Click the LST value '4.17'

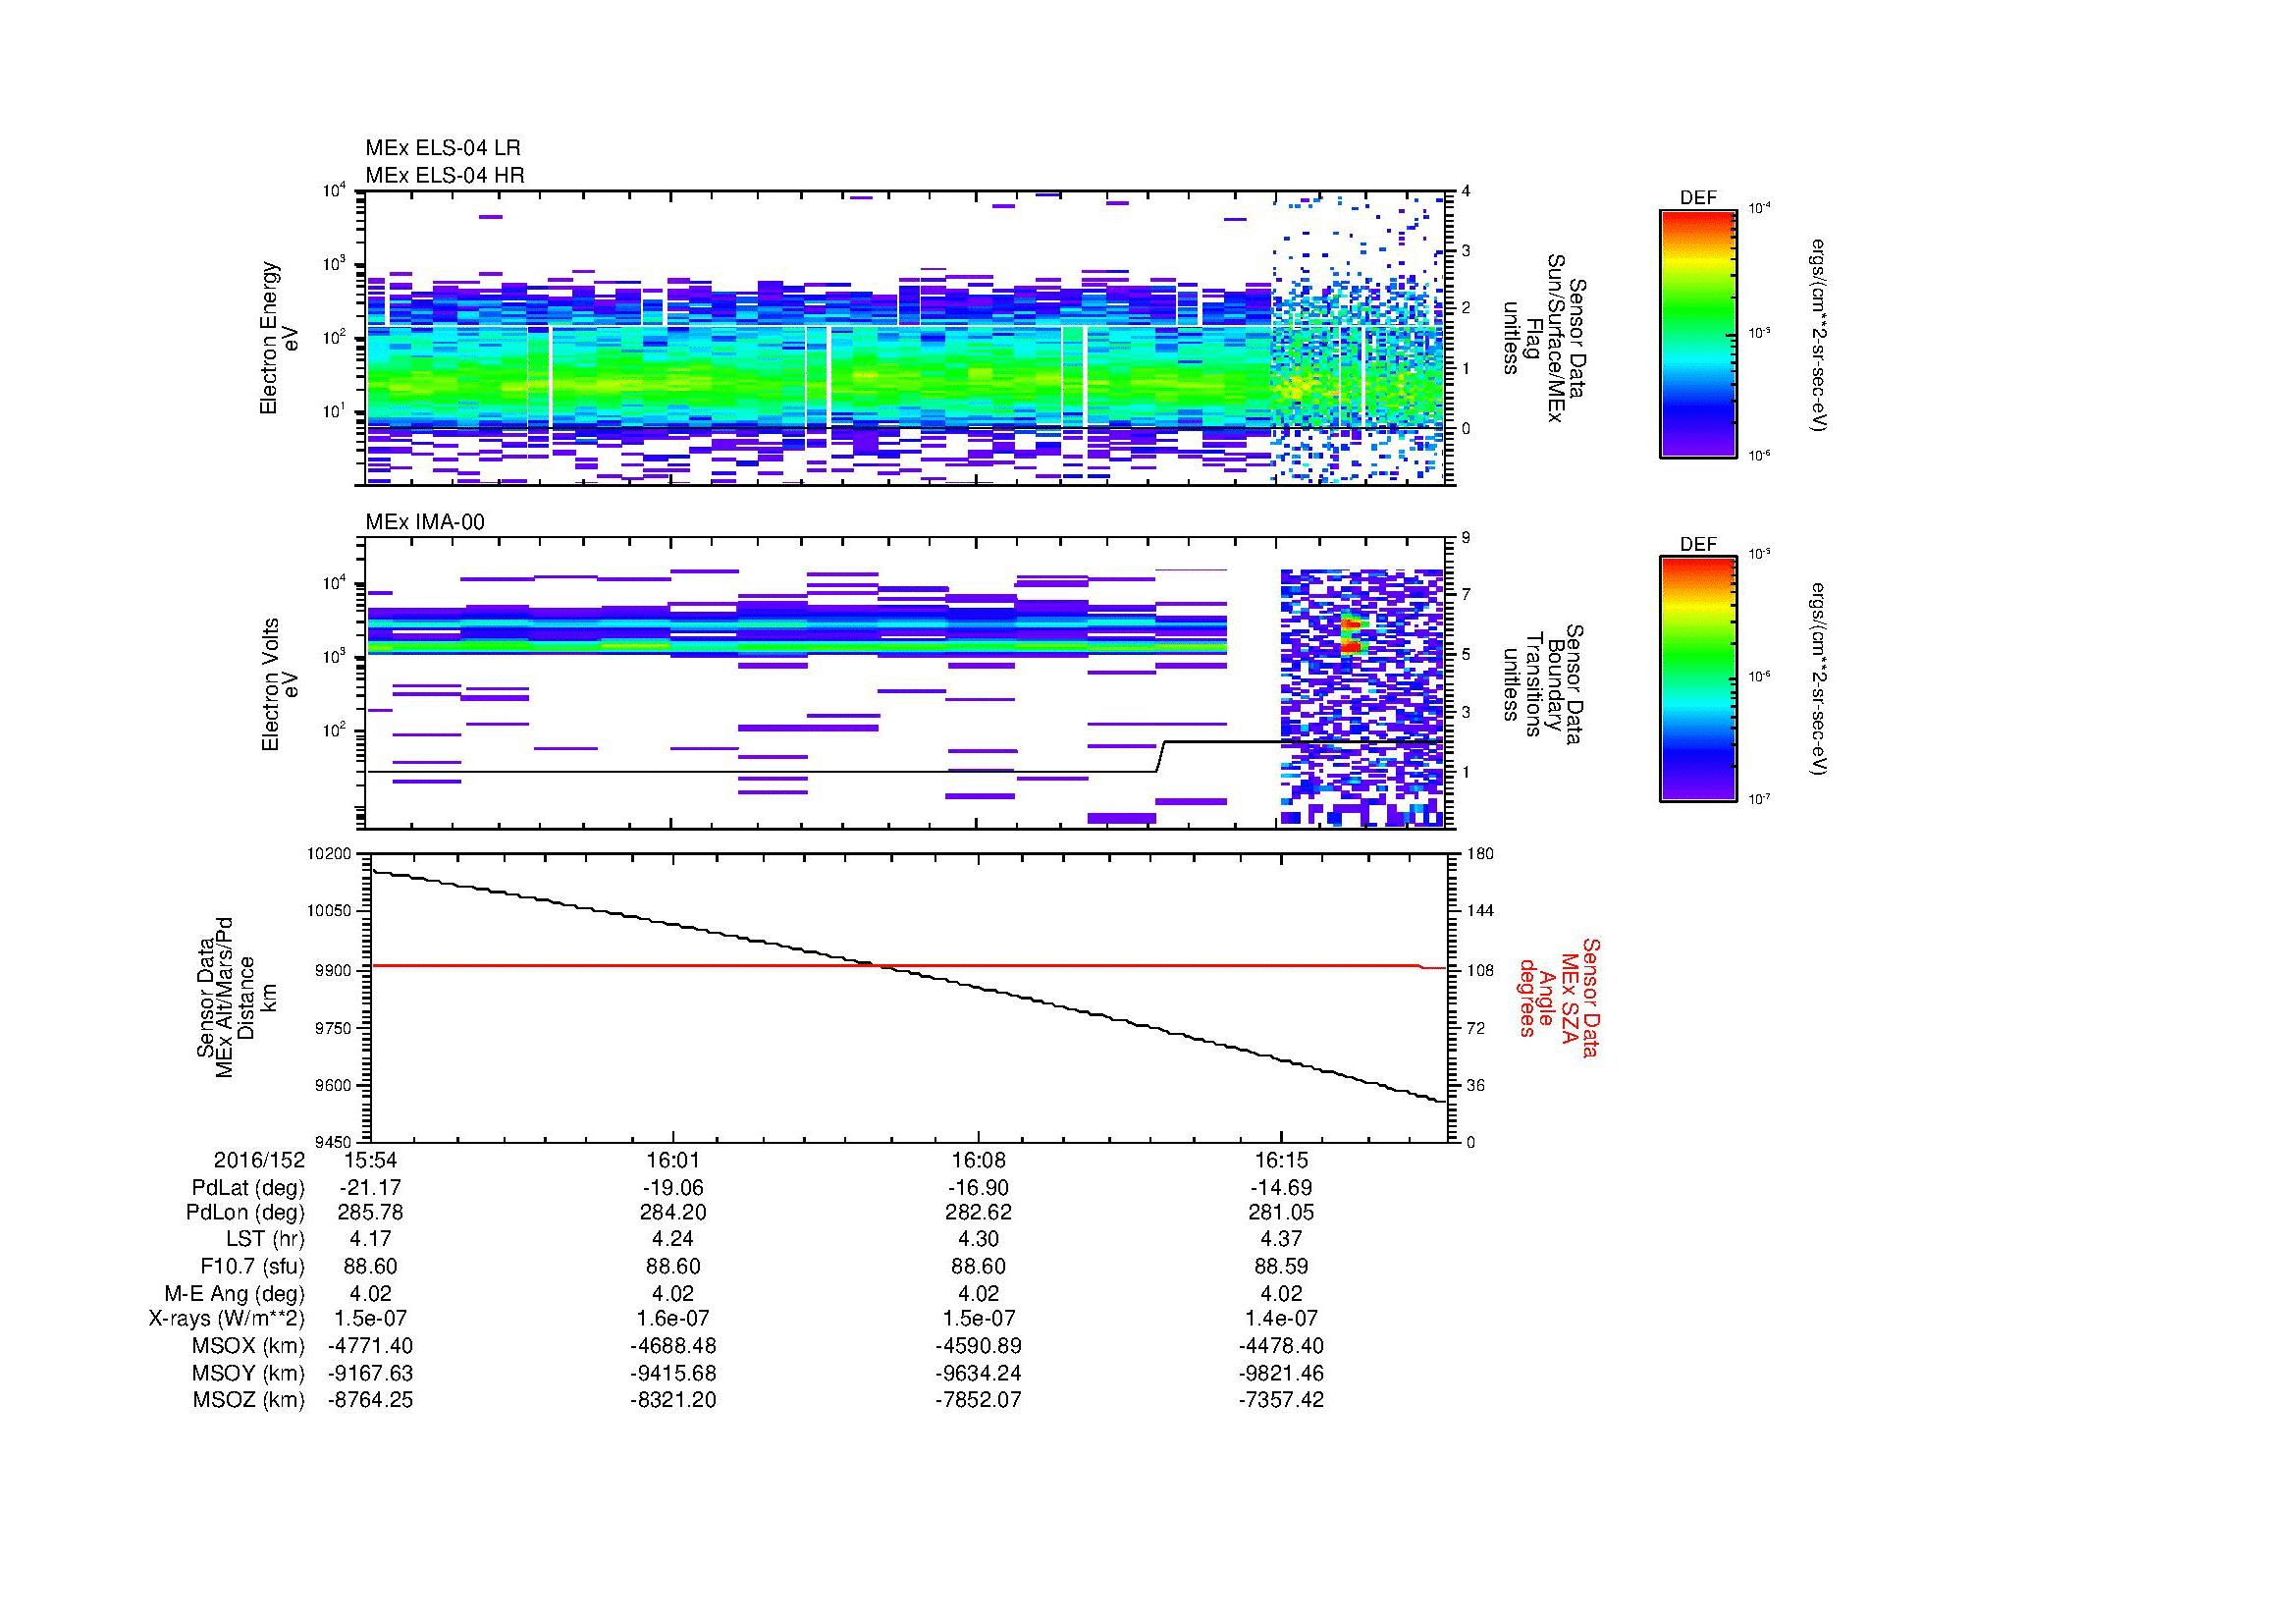click(370, 1239)
